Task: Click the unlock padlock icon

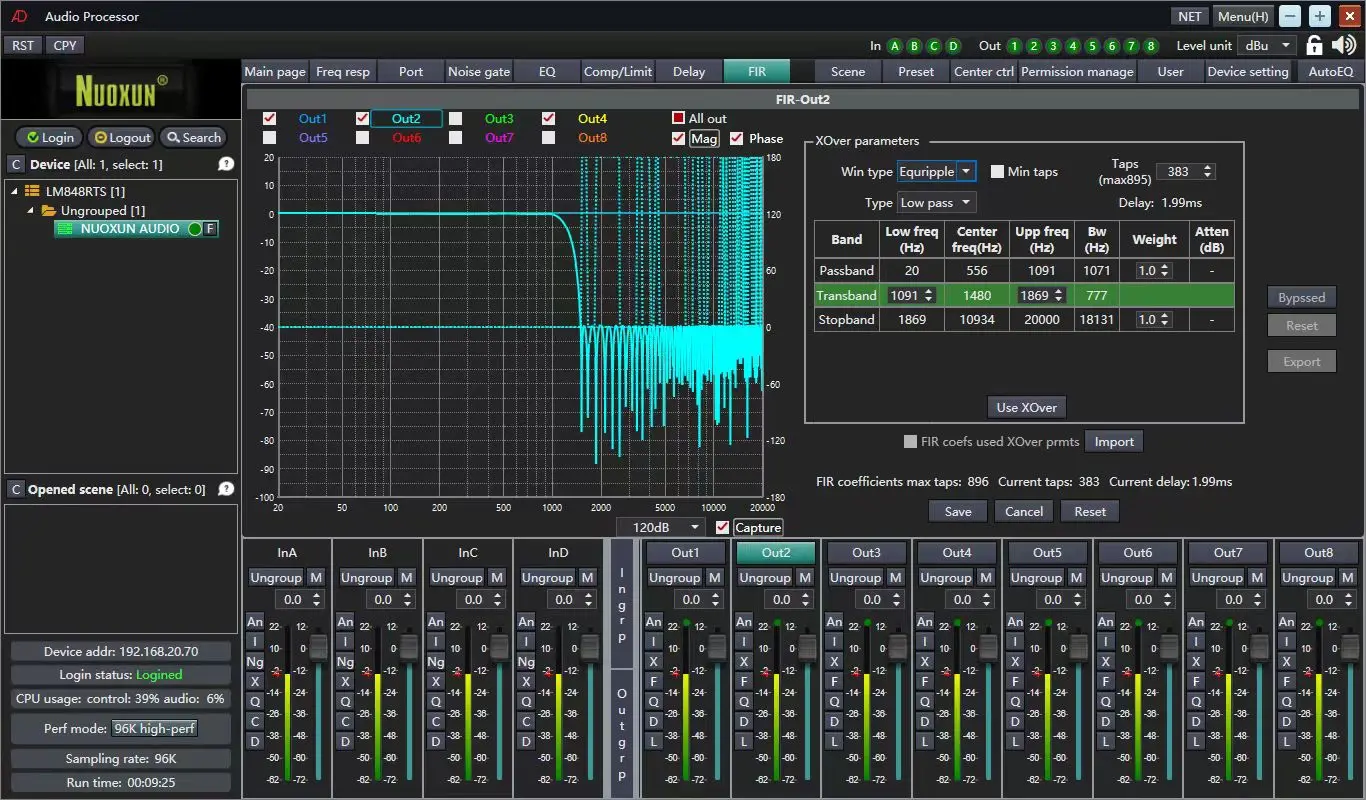Action: tap(1315, 45)
